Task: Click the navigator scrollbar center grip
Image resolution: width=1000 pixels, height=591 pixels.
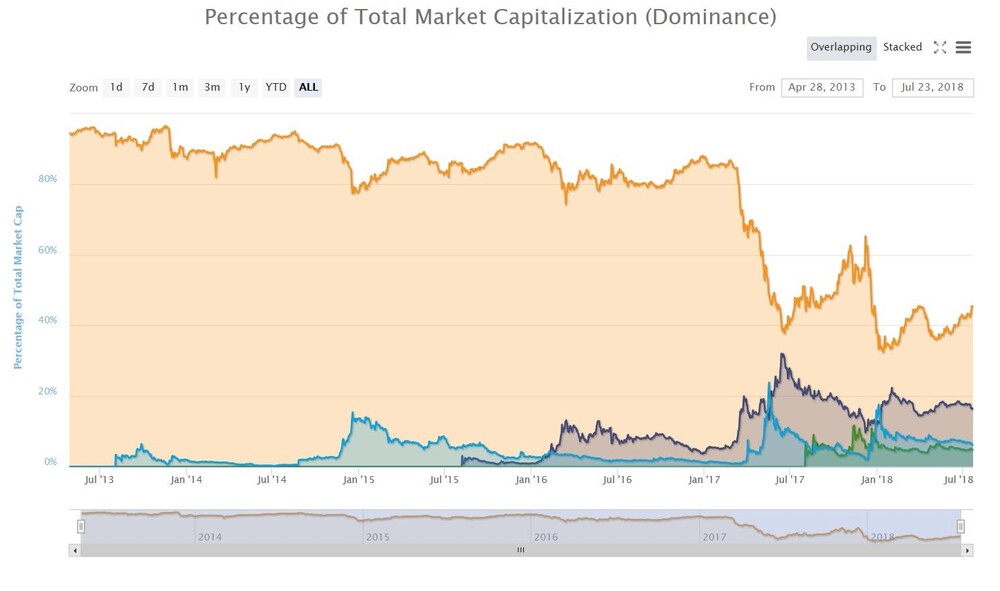Action: [x=521, y=550]
